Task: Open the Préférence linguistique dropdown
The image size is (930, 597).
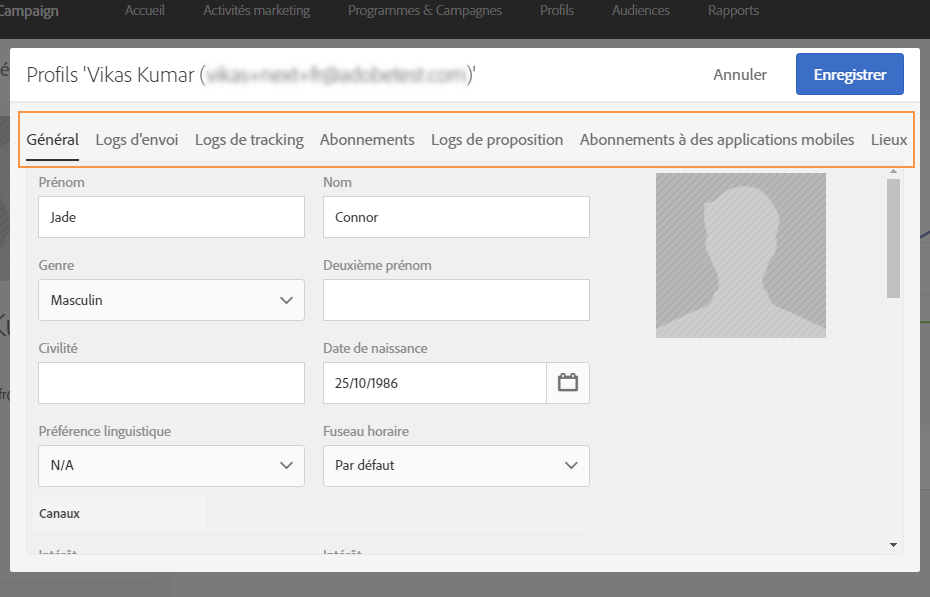Action: pyautogui.click(x=171, y=465)
